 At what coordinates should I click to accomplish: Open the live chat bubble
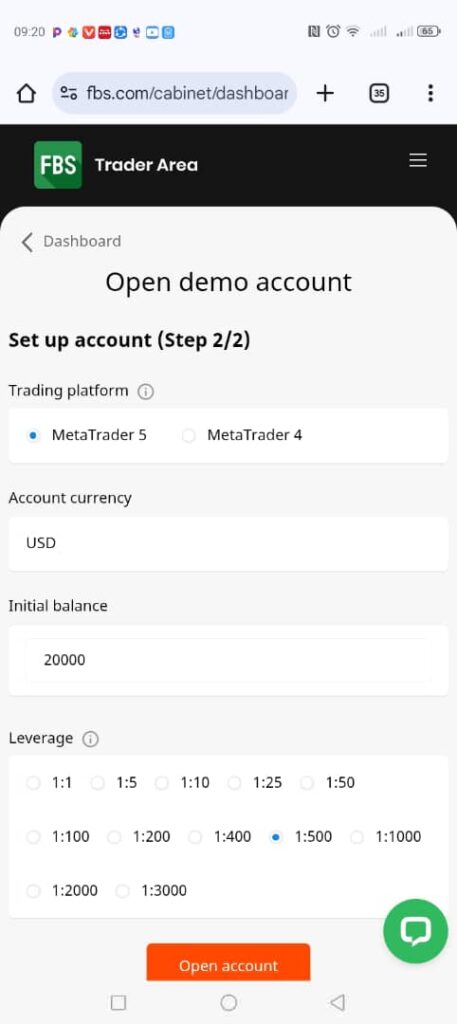416,931
